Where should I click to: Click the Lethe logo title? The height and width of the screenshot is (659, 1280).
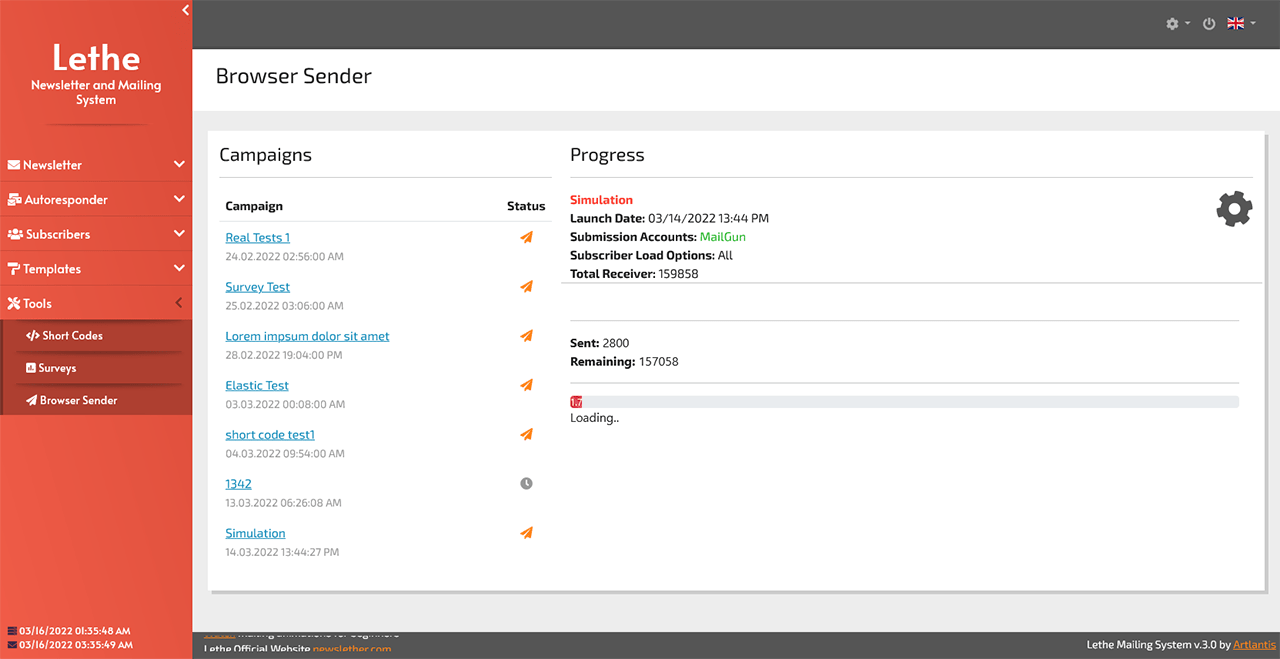pyautogui.click(x=96, y=57)
